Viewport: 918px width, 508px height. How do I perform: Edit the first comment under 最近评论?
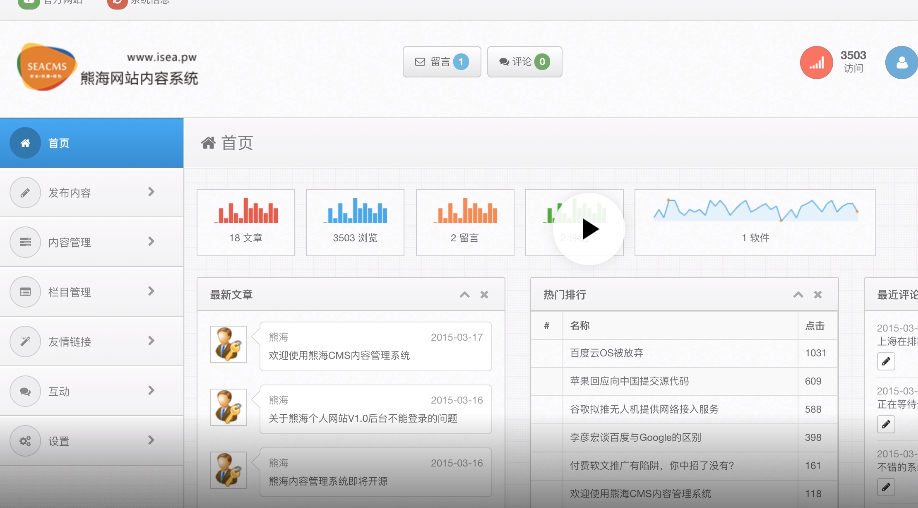pyautogui.click(x=886, y=362)
